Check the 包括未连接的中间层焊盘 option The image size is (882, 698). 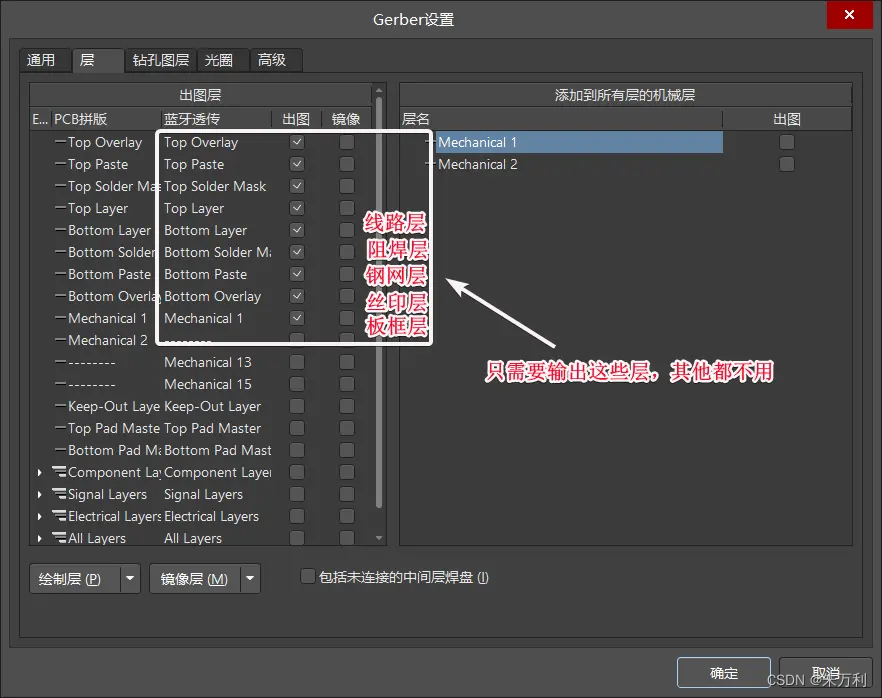[x=307, y=577]
